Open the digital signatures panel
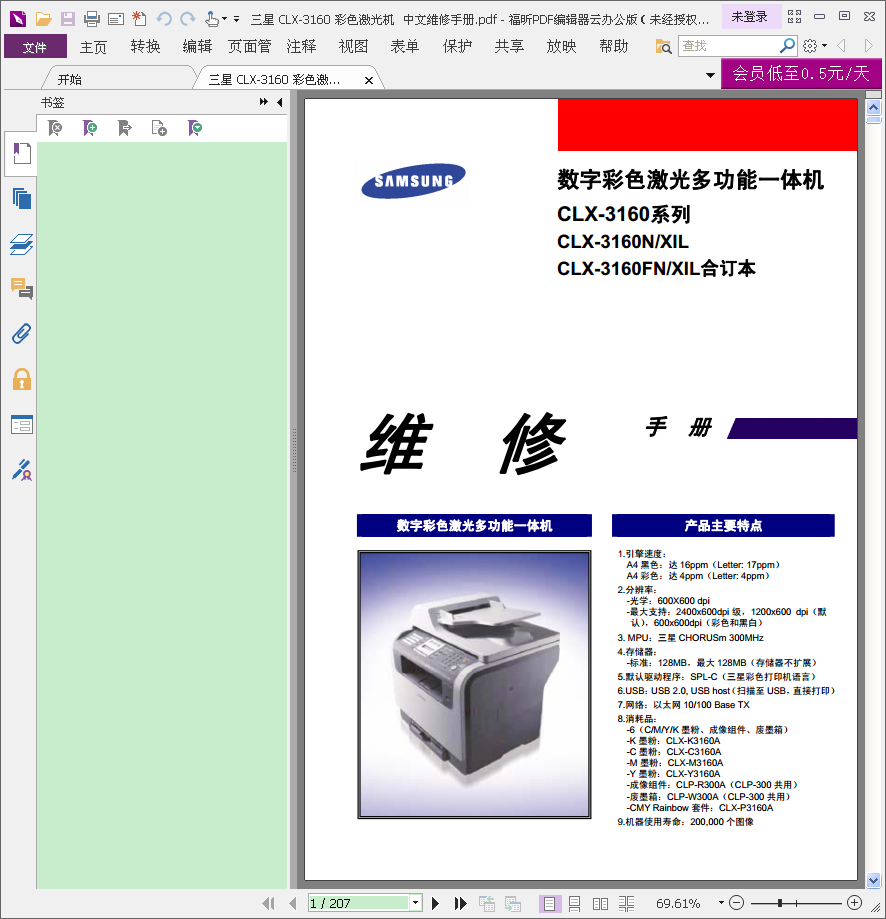Image resolution: width=886 pixels, height=919 pixels. coord(22,470)
